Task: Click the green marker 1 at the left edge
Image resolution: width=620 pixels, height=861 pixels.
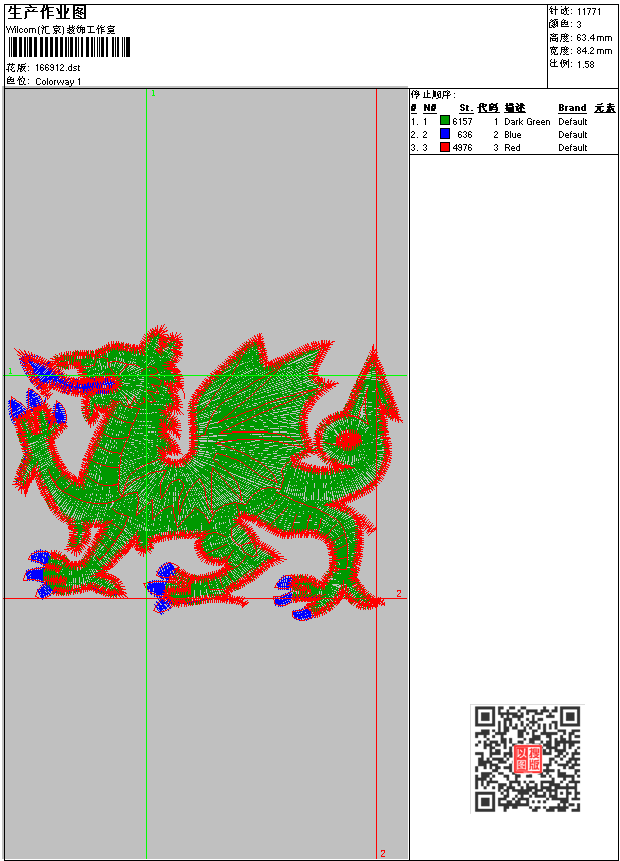Action: [10, 371]
